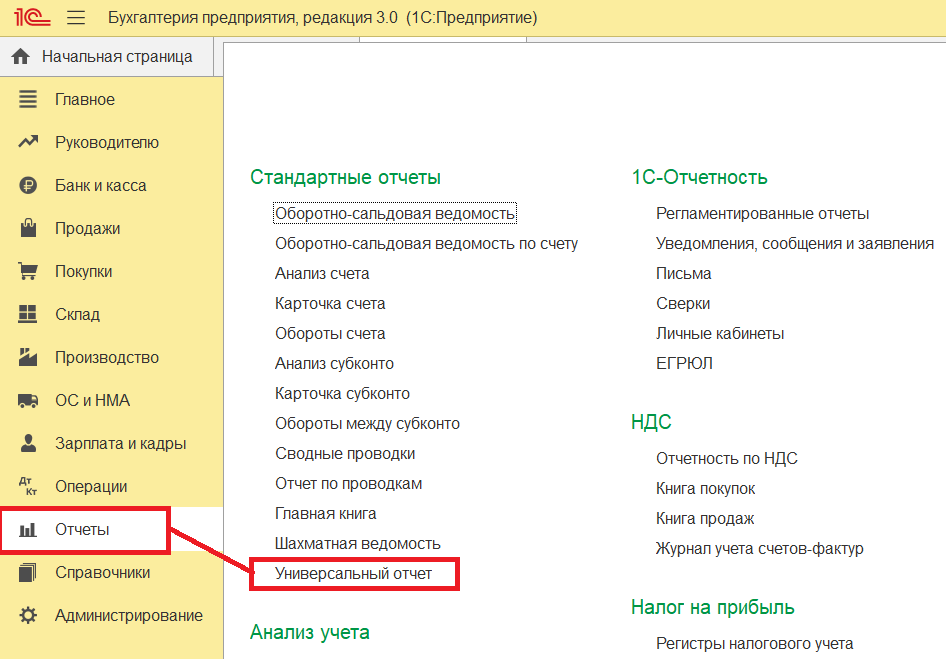Open the Шахматная ведомость report
This screenshot has width=946, height=659.
coord(357,544)
